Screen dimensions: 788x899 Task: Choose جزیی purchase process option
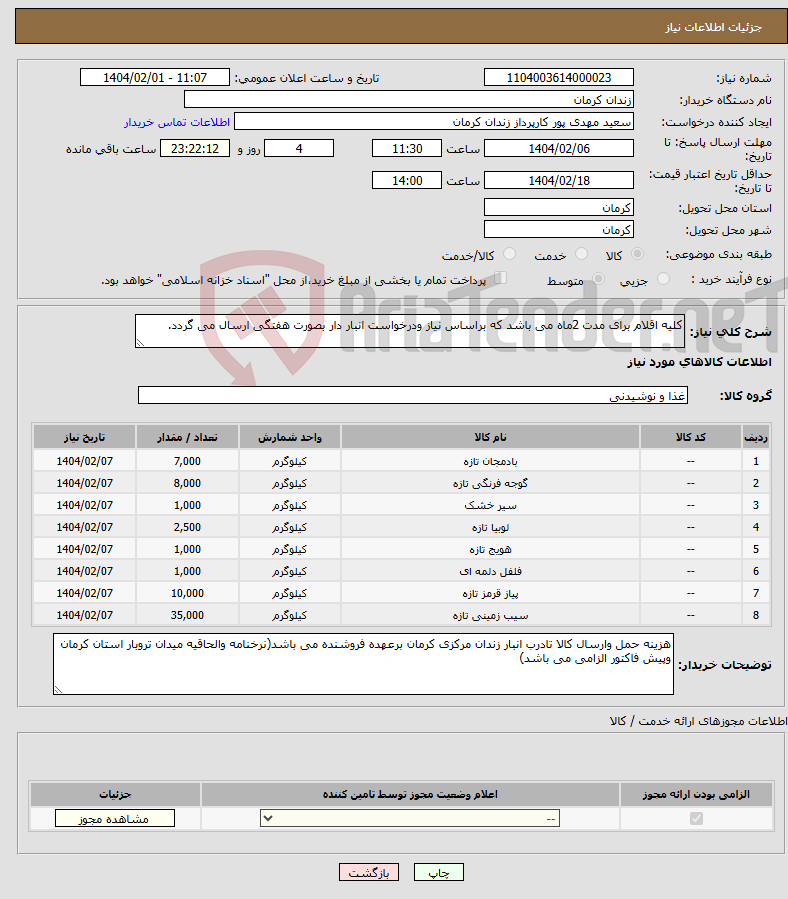click(663, 279)
